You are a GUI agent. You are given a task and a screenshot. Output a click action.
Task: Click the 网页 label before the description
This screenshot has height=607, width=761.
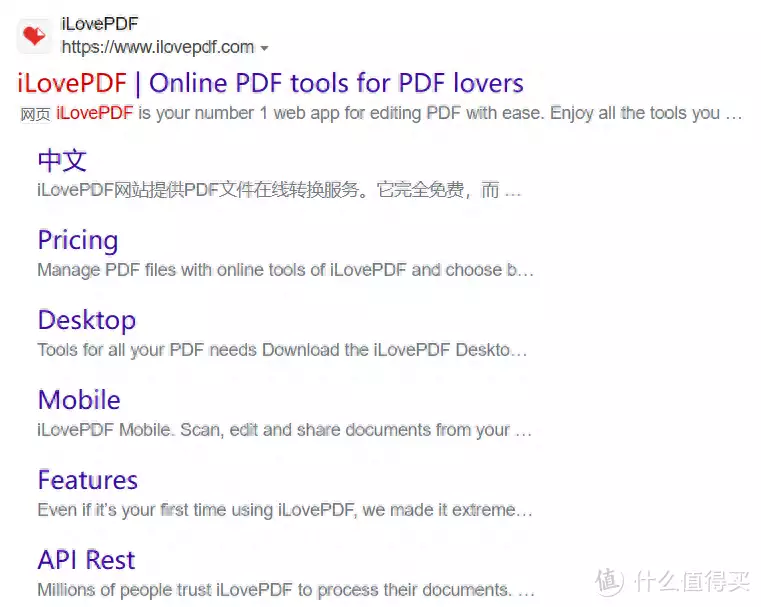[x=35, y=115]
